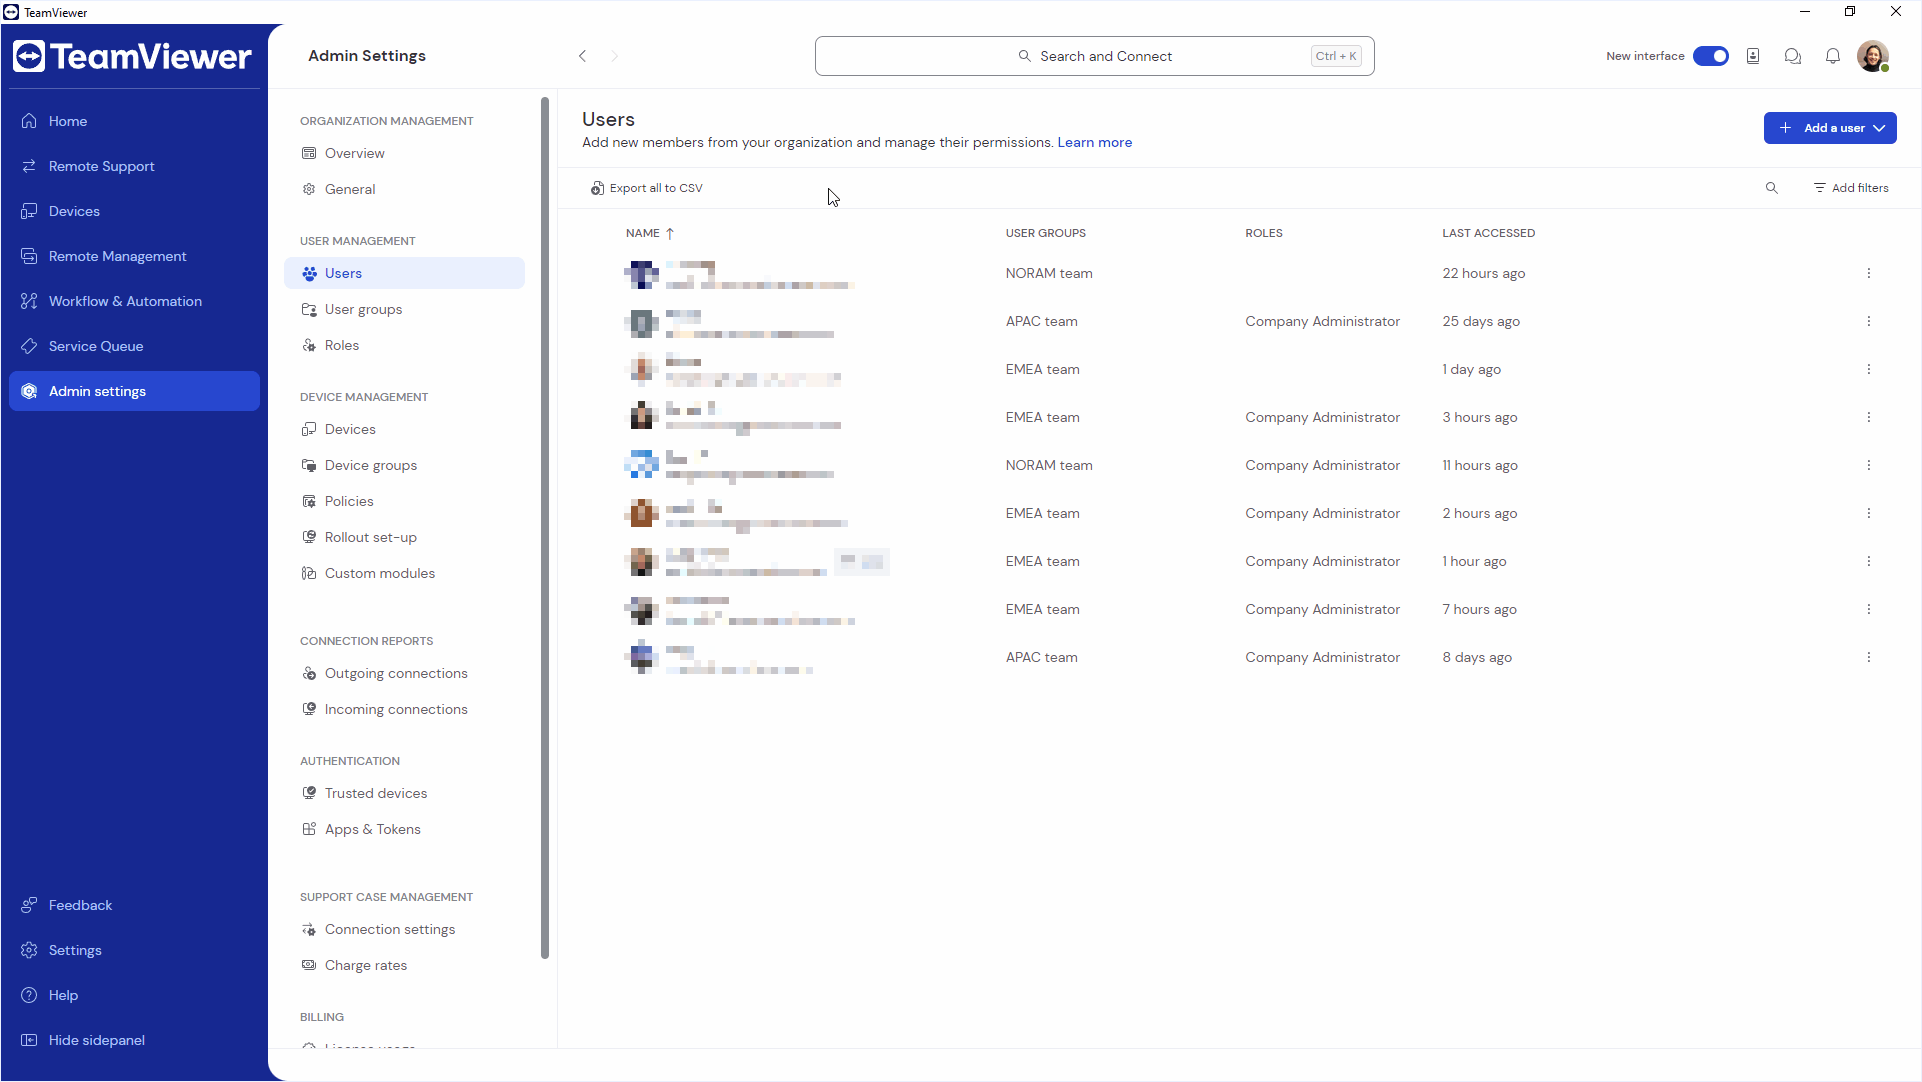Open options menu for 8 days ago user
This screenshot has height=1082, width=1922.
click(1868, 657)
